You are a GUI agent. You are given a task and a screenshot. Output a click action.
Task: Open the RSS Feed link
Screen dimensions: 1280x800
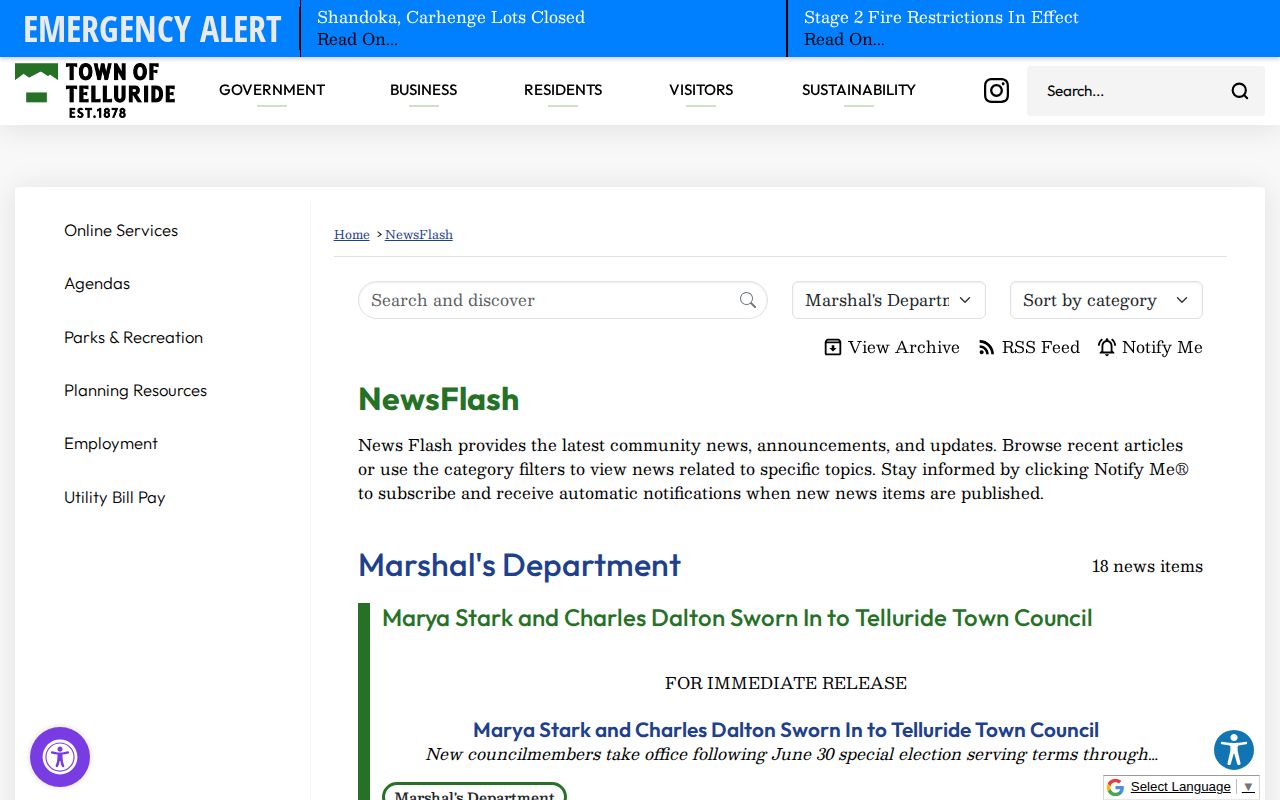1029,347
